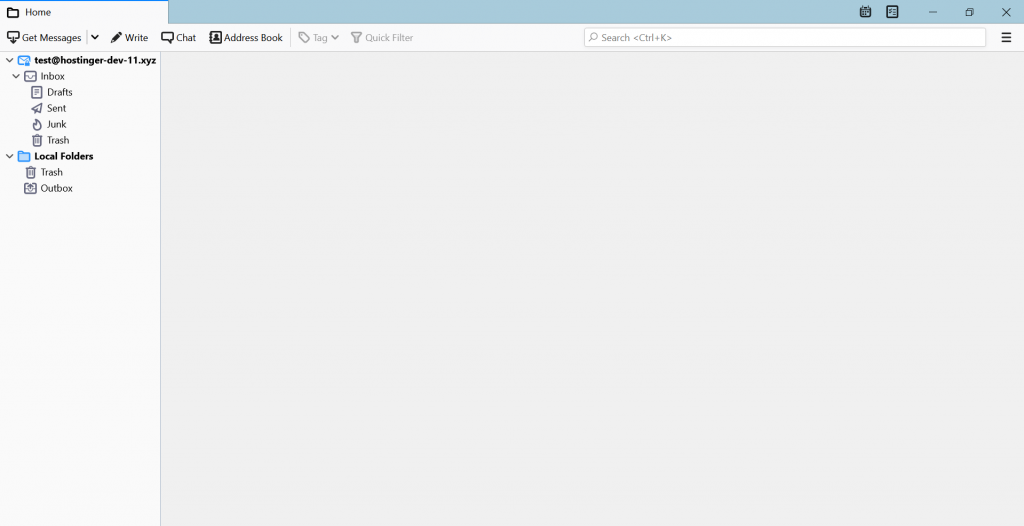Open the Address Book
Screen dimensions: 1024x526
[246, 38]
